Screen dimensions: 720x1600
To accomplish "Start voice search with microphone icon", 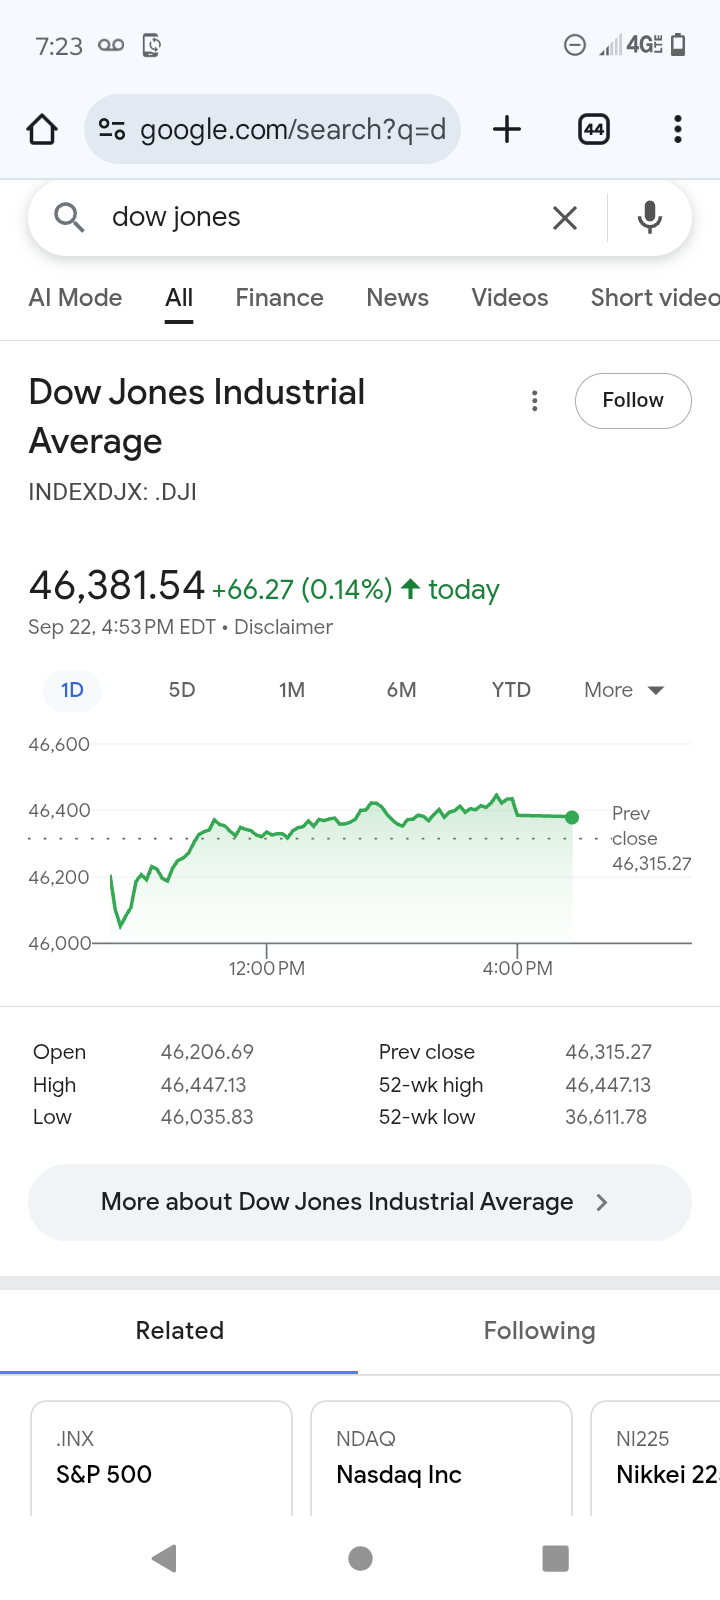I will [650, 217].
